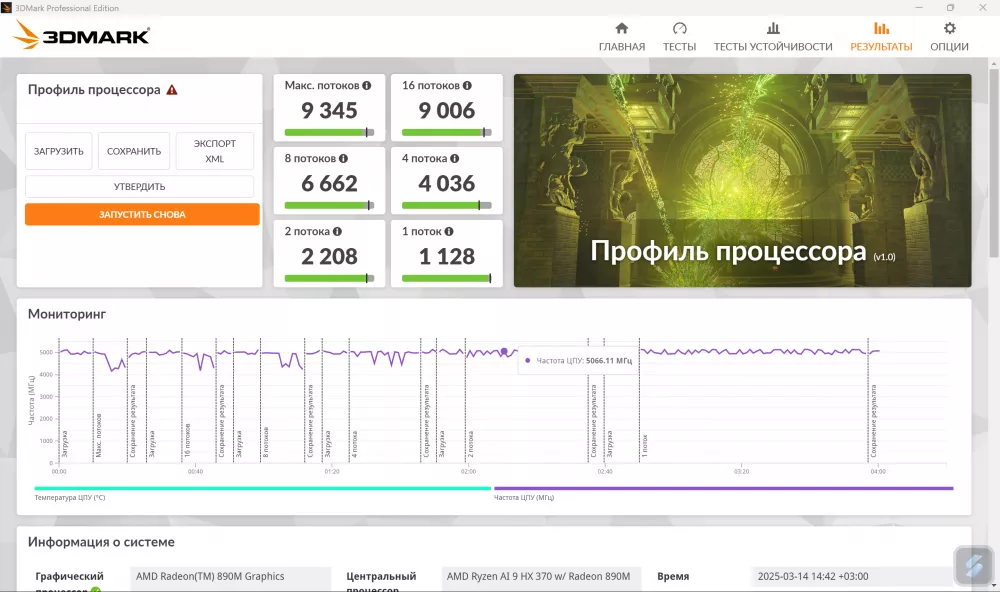The height and width of the screenshot is (592, 1000).
Task: Click info icon next to 16 потоков
Action: pyautogui.click(x=467, y=86)
